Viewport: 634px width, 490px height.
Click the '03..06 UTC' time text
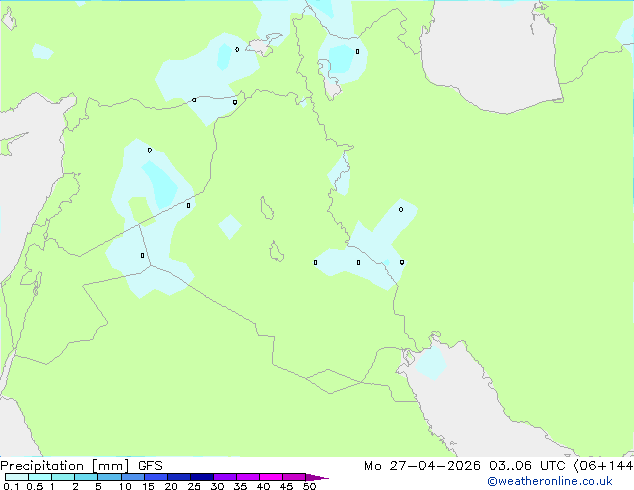point(527,466)
